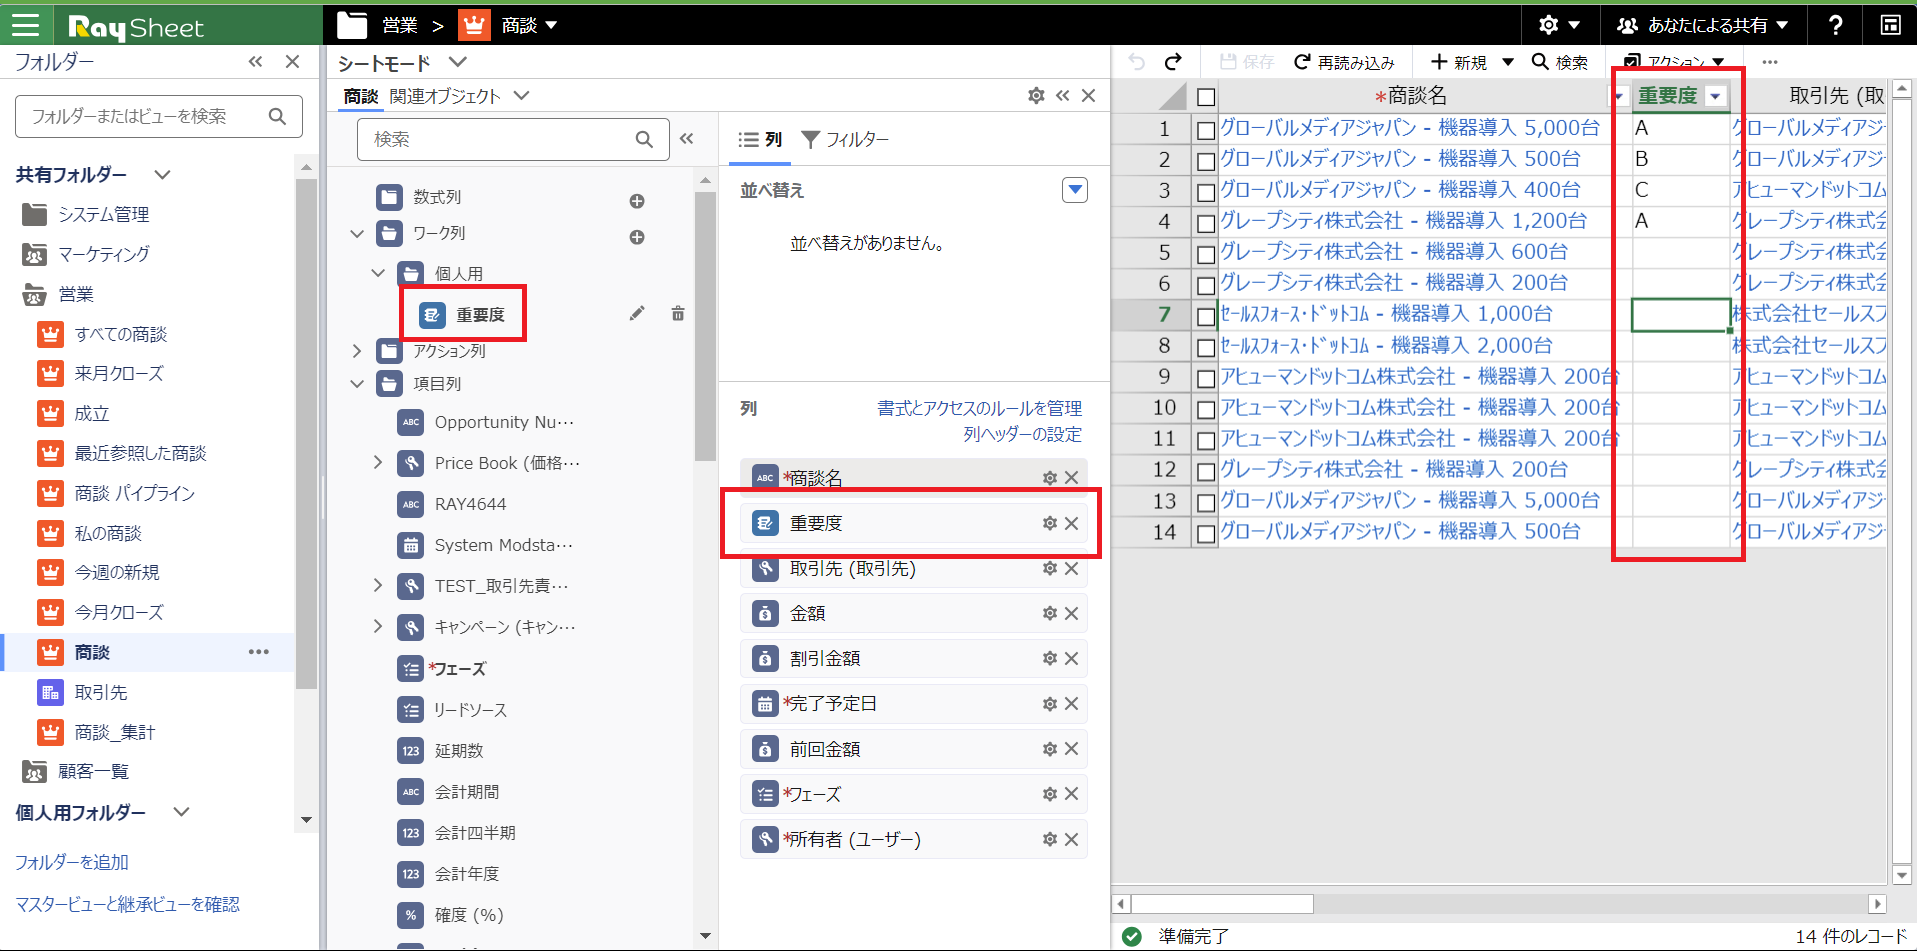The image size is (1917, 951).
Task: Check the checkbox for row 14
Action: (1206, 534)
